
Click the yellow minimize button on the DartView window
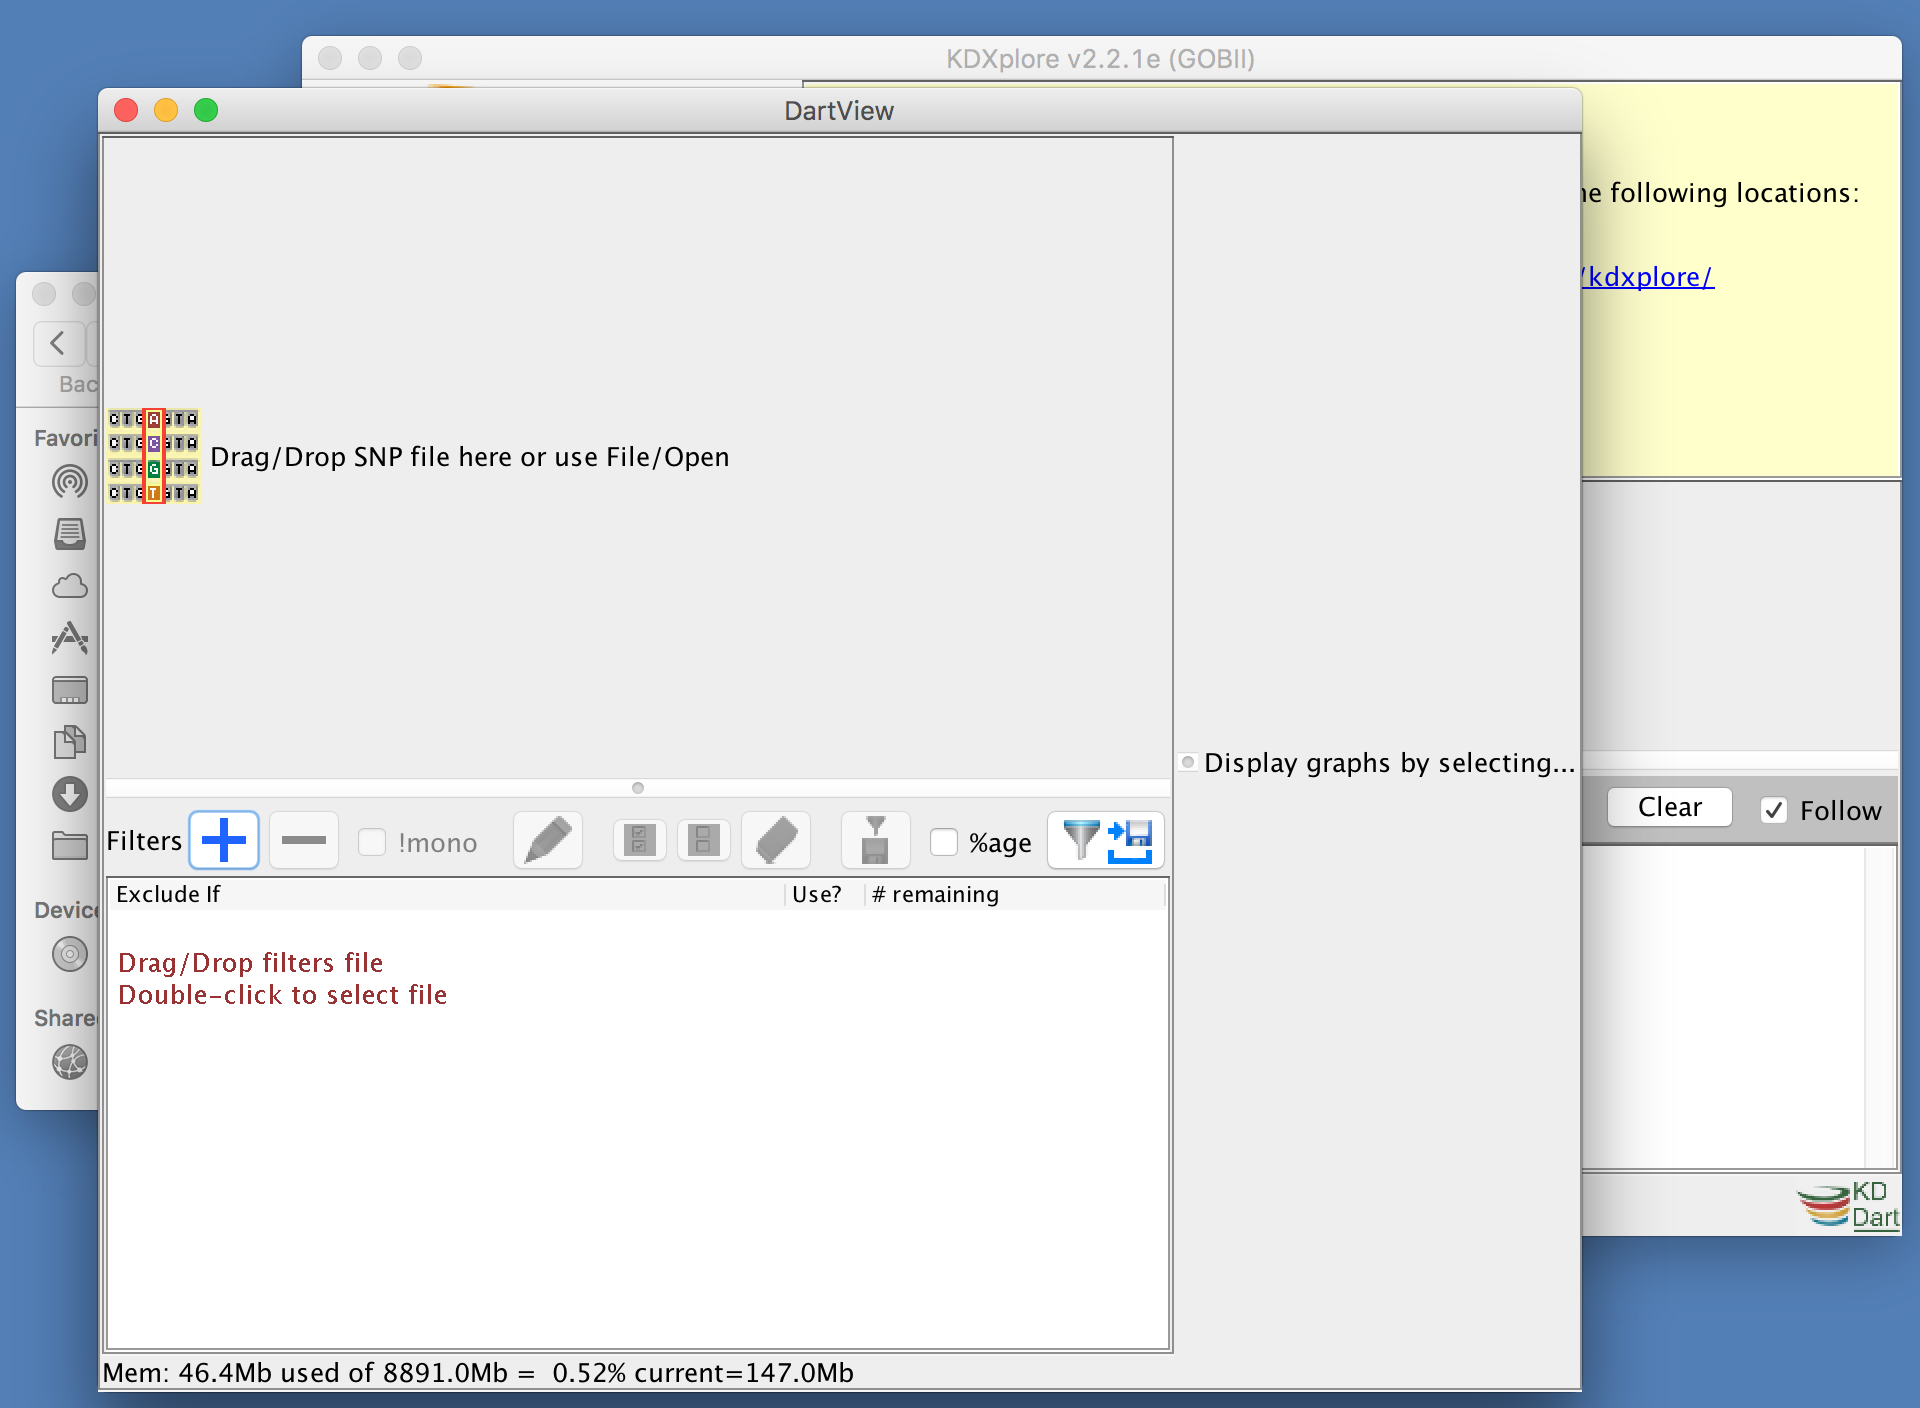tap(166, 110)
